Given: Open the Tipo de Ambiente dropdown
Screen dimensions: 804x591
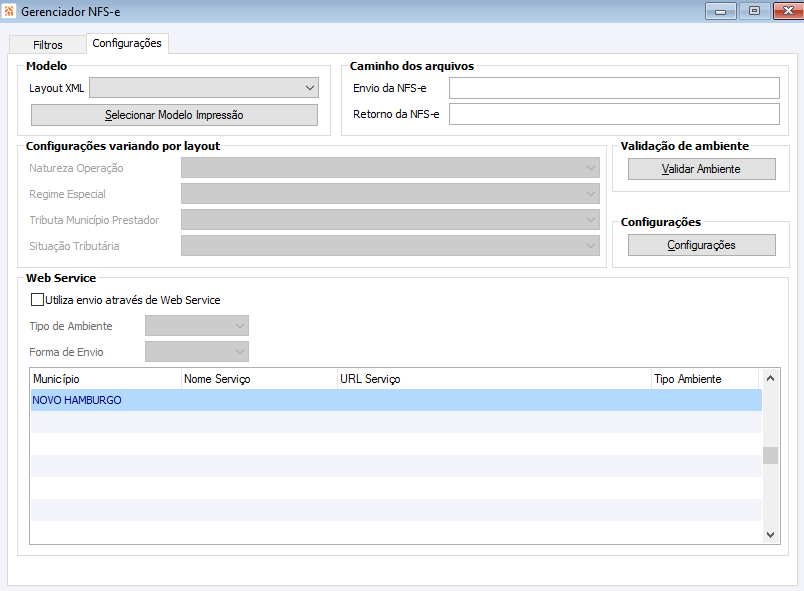Looking at the screenshot, I should click(197, 326).
